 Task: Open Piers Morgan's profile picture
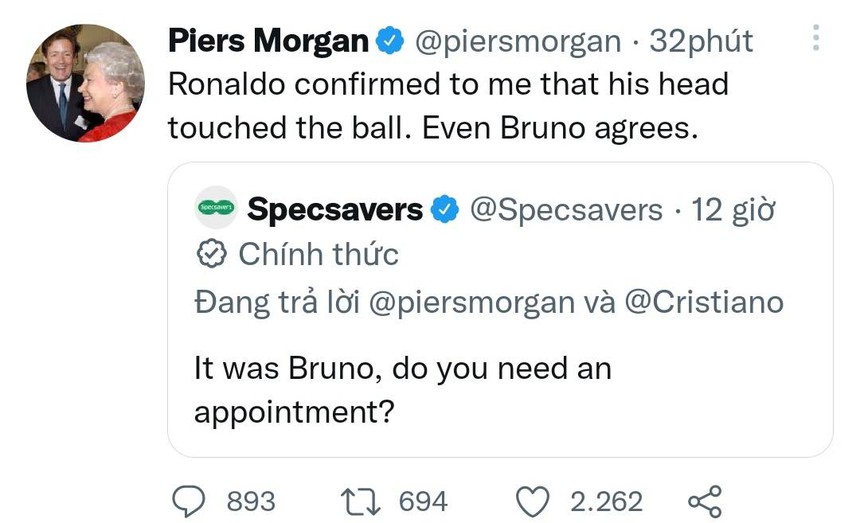[x=85, y=84]
